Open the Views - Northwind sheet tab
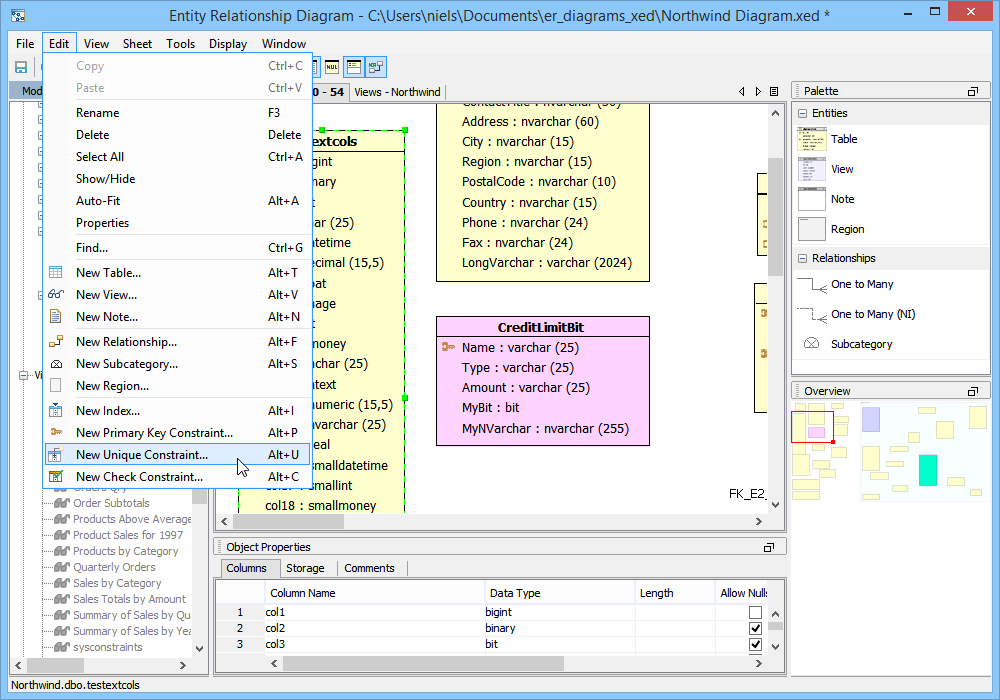 tap(397, 92)
